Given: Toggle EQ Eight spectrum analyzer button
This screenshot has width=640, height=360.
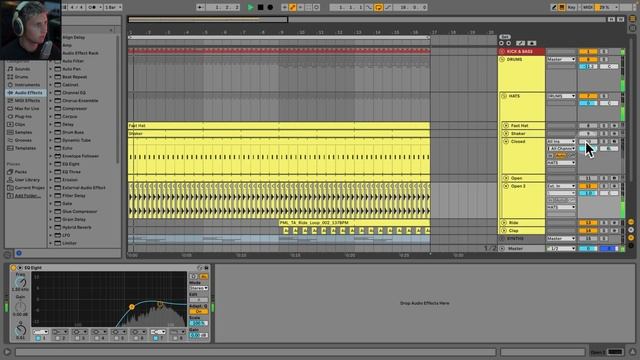Looking at the screenshot, I should pos(203,277).
